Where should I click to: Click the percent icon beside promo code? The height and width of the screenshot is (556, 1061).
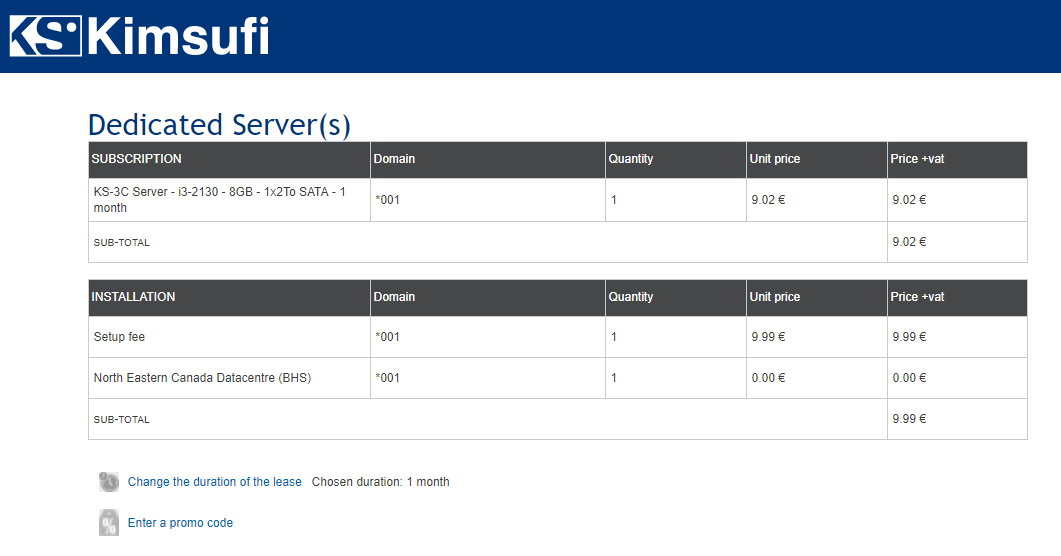click(x=109, y=523)
